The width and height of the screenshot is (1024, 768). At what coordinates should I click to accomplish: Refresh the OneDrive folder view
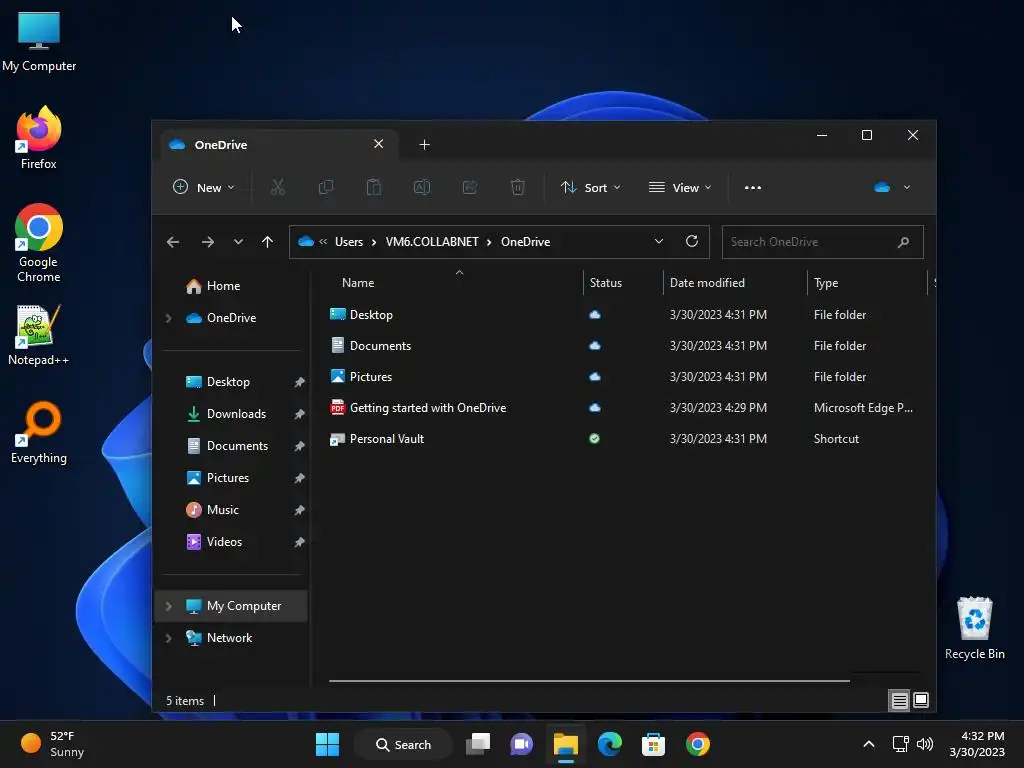click(x=692, y=242)
